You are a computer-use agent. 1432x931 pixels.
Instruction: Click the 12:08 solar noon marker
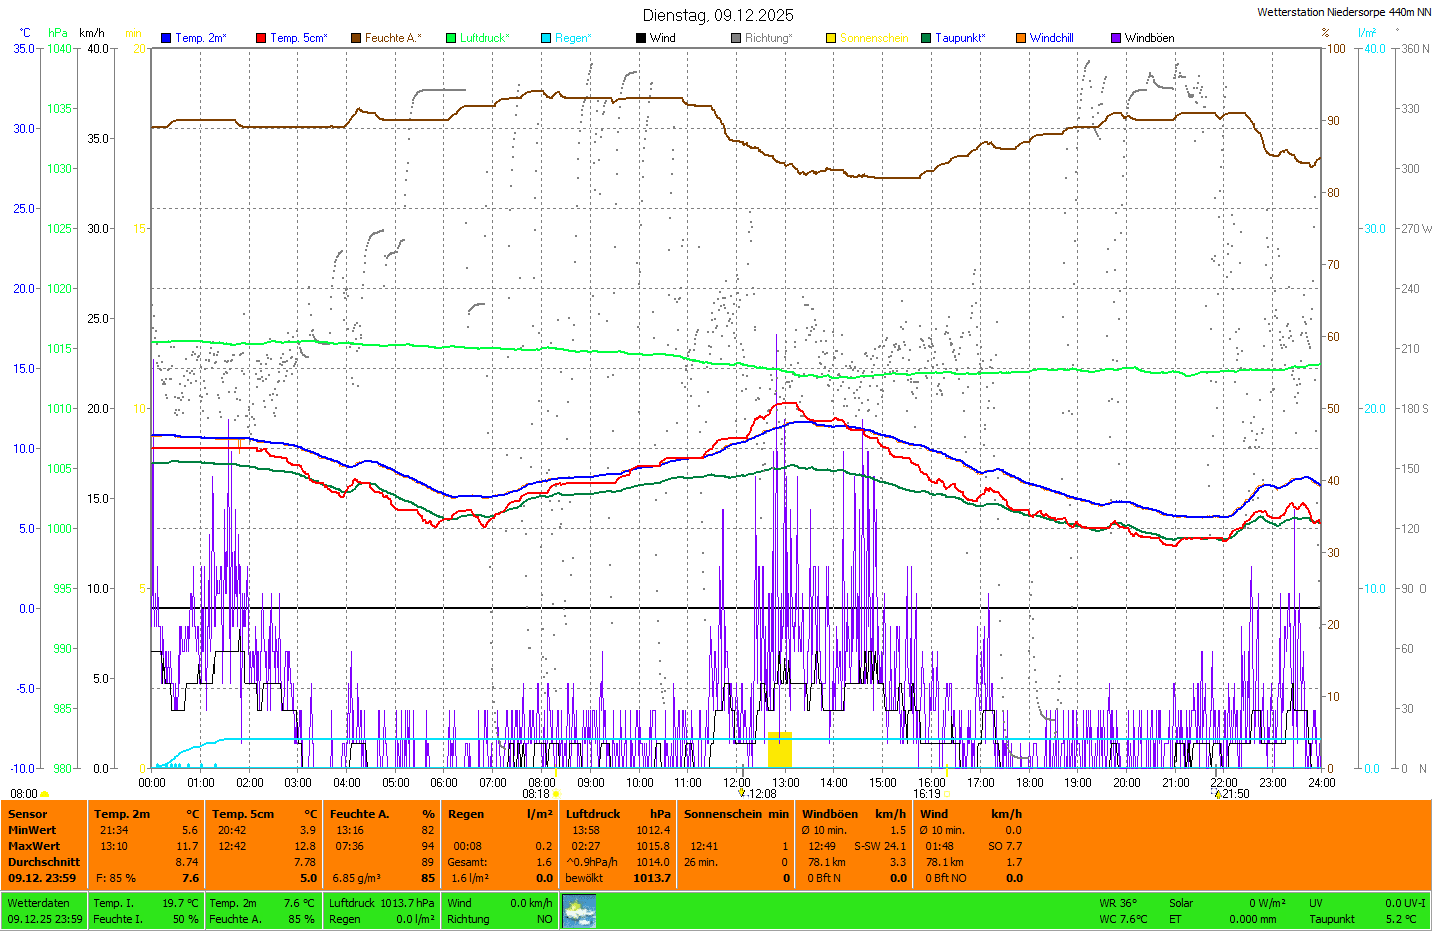pos(742,793)
